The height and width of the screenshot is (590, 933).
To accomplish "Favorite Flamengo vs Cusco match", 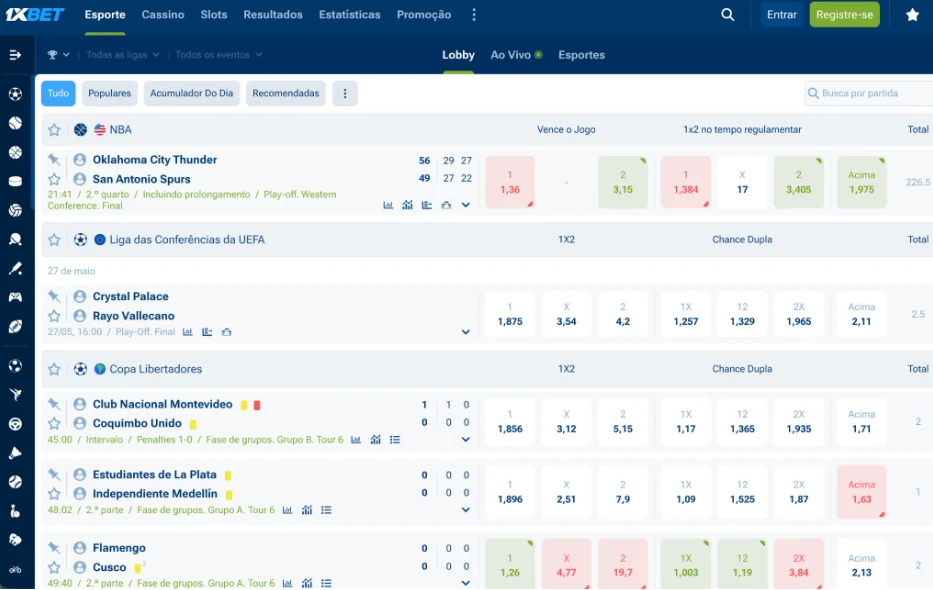I will coord(54,567).
